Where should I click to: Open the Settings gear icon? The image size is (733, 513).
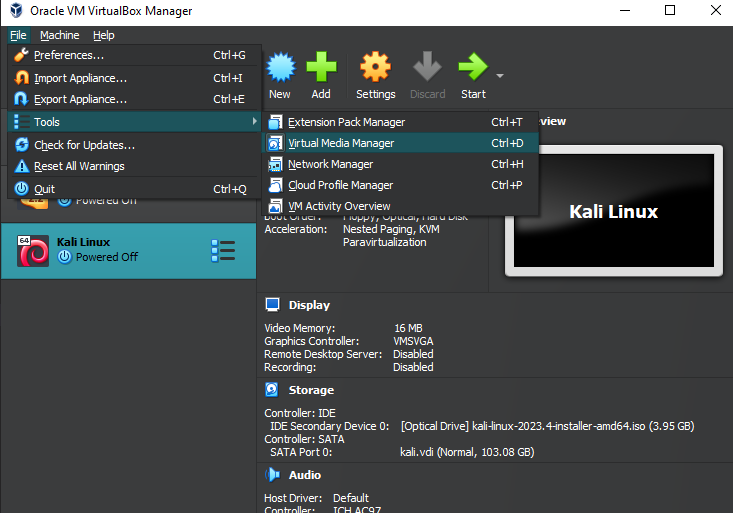point(375,68)
